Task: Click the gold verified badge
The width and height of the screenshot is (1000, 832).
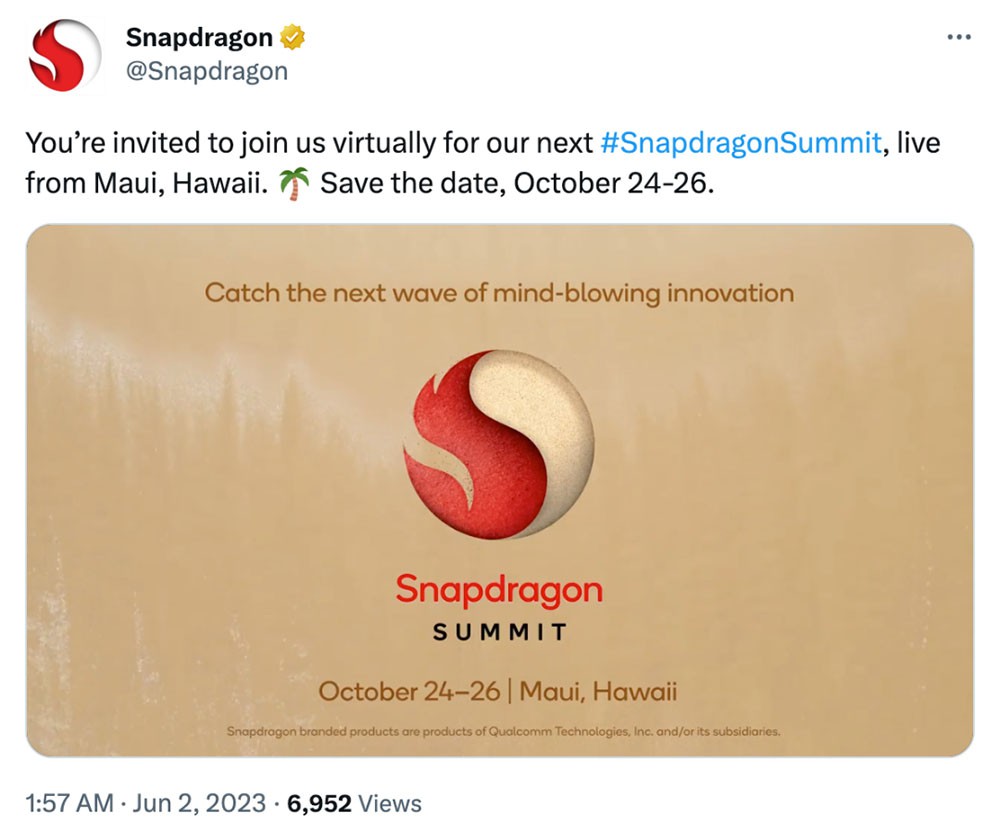Action: 292,38
